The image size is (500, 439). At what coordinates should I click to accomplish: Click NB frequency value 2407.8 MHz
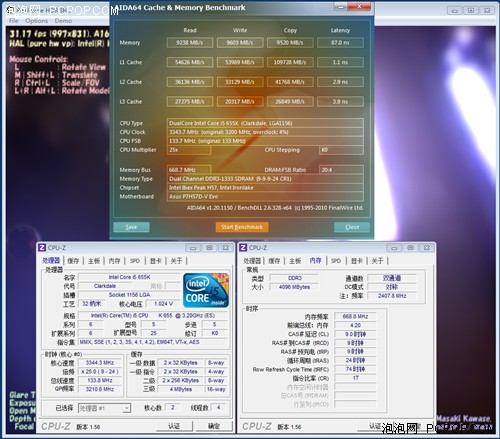(392, 296)
